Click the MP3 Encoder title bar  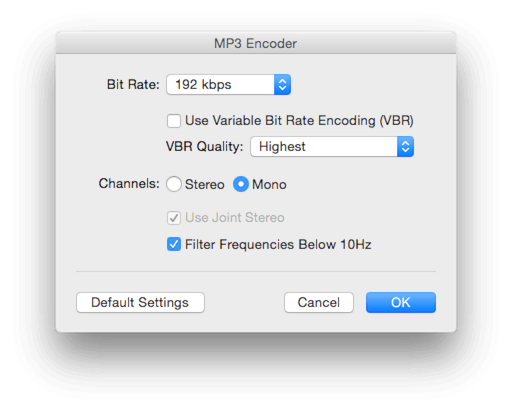tap(256, 43)
